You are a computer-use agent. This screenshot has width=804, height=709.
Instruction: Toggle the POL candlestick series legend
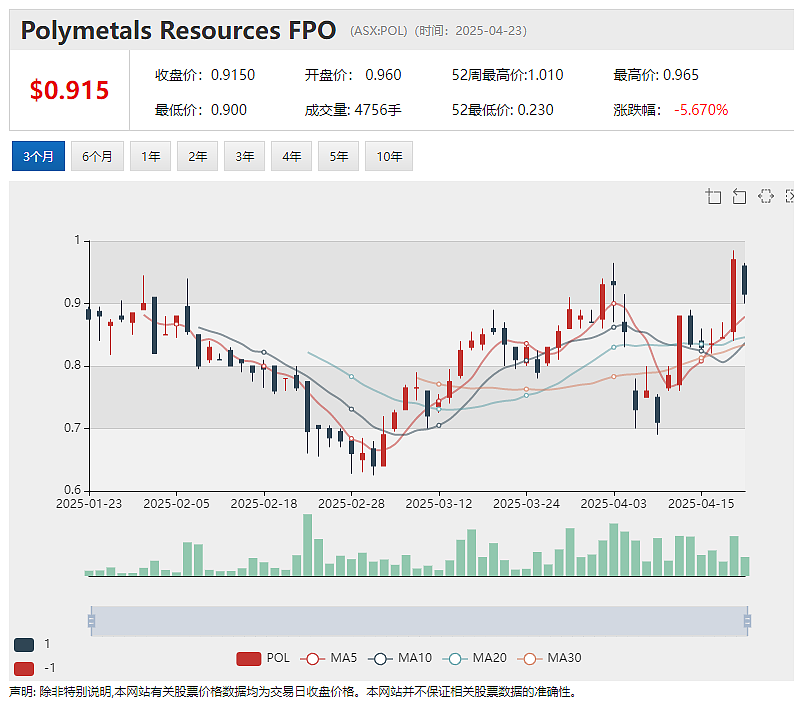[263, 658]
